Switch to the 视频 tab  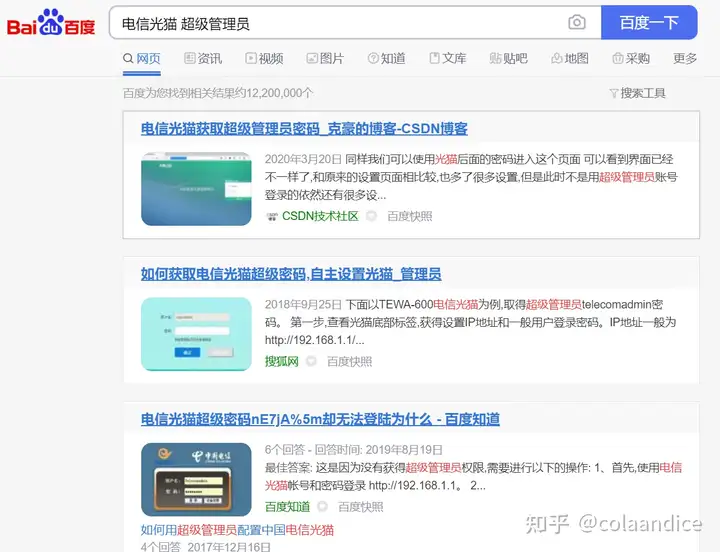click(264, 59)
